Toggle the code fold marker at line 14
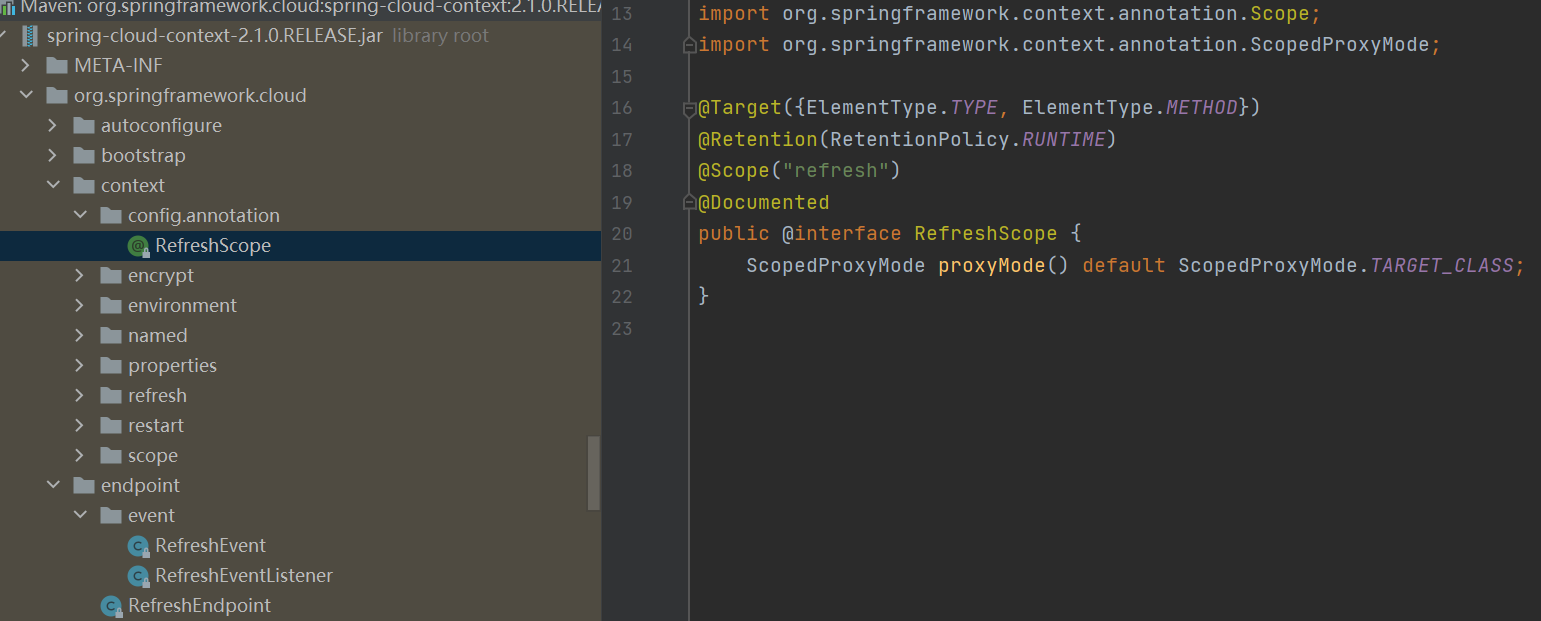Viewport: 1541px width, 621px height. tap(688, 45)
